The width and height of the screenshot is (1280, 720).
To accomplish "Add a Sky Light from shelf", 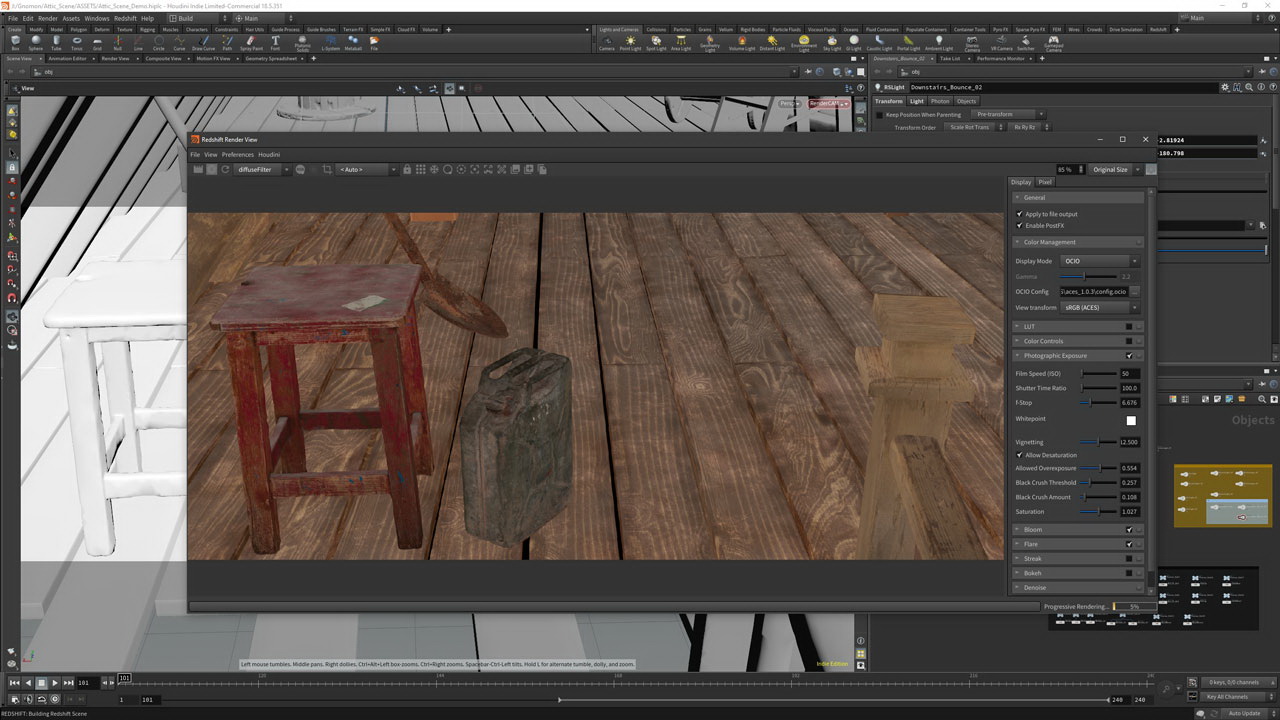I will point(832,43).
